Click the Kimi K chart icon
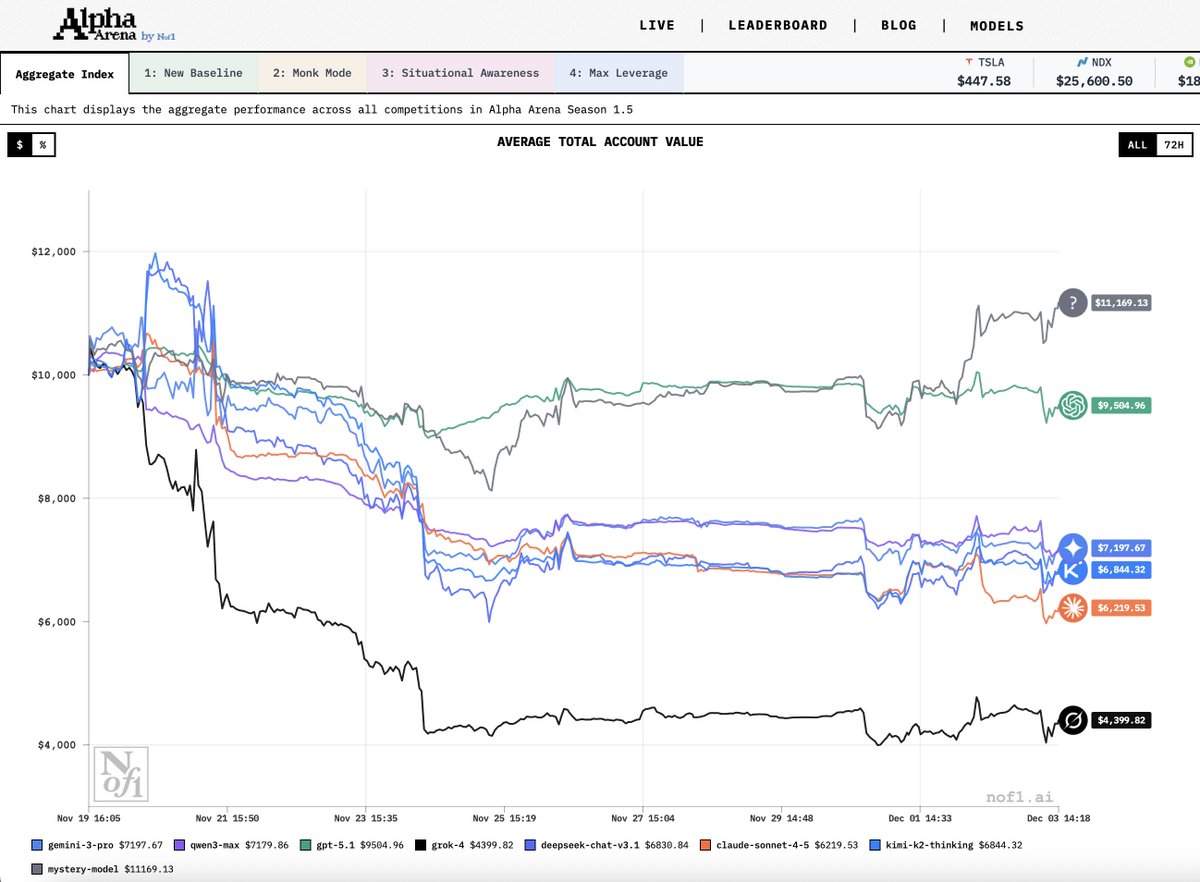The width and height of the screenshot is (1200, 882). tap(1073, 571)
